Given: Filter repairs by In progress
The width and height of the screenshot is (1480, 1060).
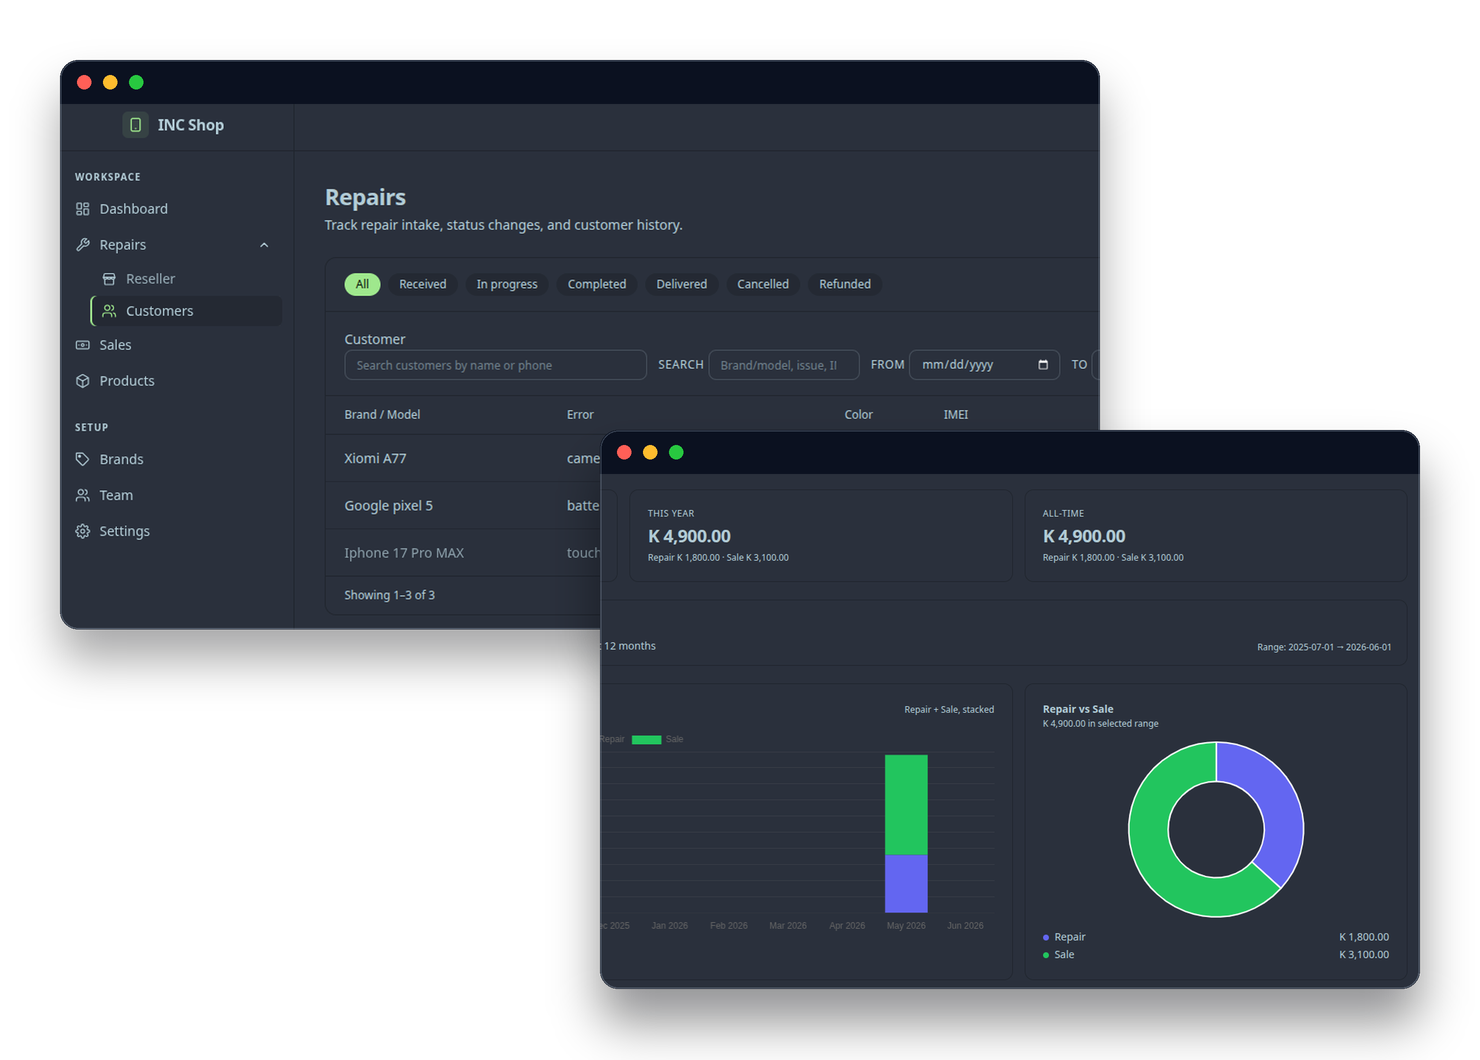Looking at the screenshot, I should 507,284.
